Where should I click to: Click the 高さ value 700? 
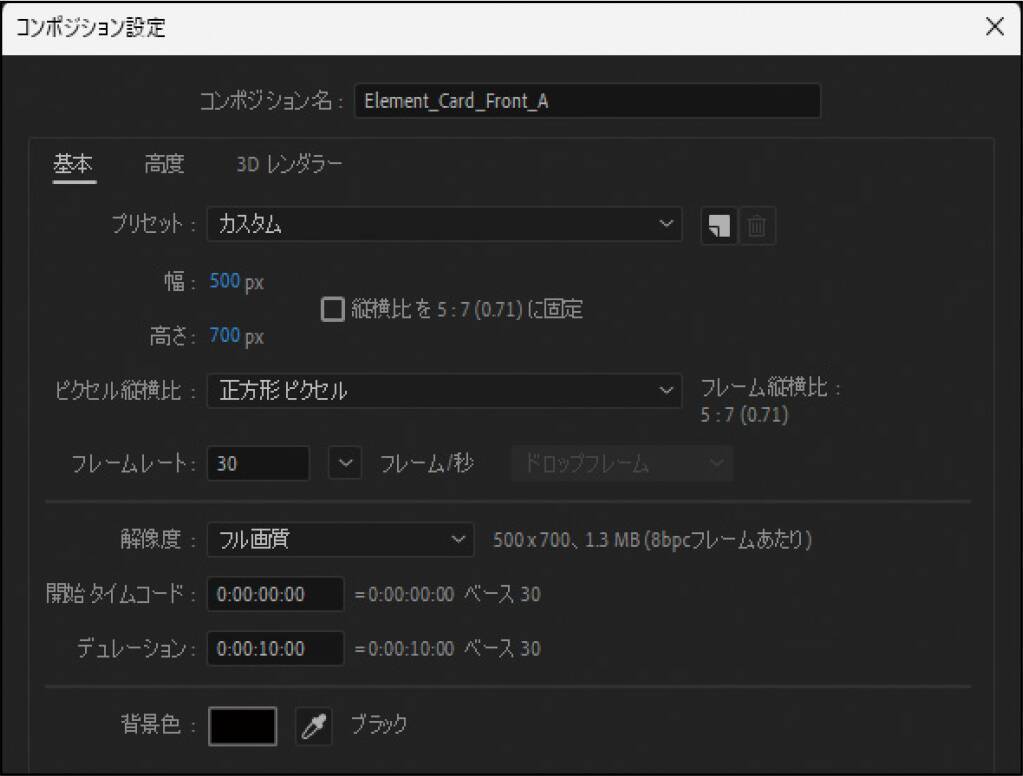[x=225, y=336]
